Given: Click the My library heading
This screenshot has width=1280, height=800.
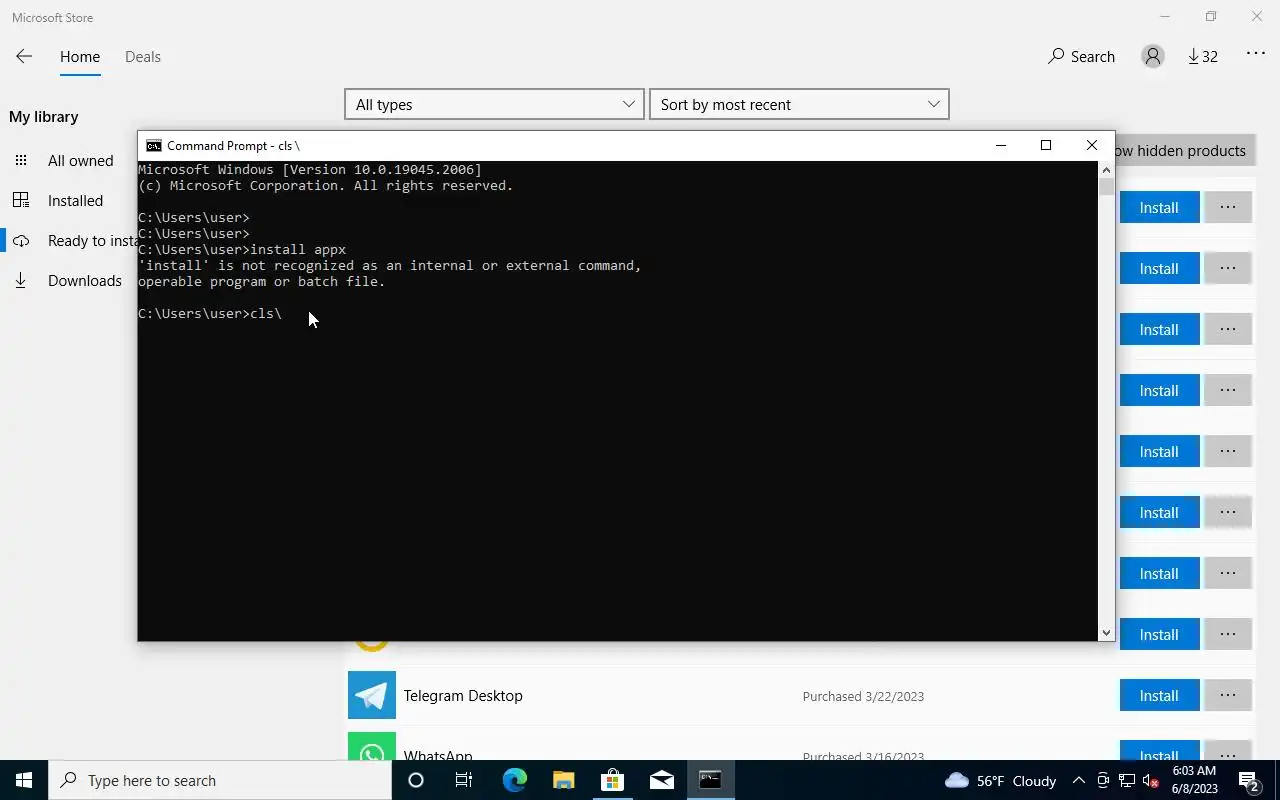Looking at the screenshot, I should (44, 117).
